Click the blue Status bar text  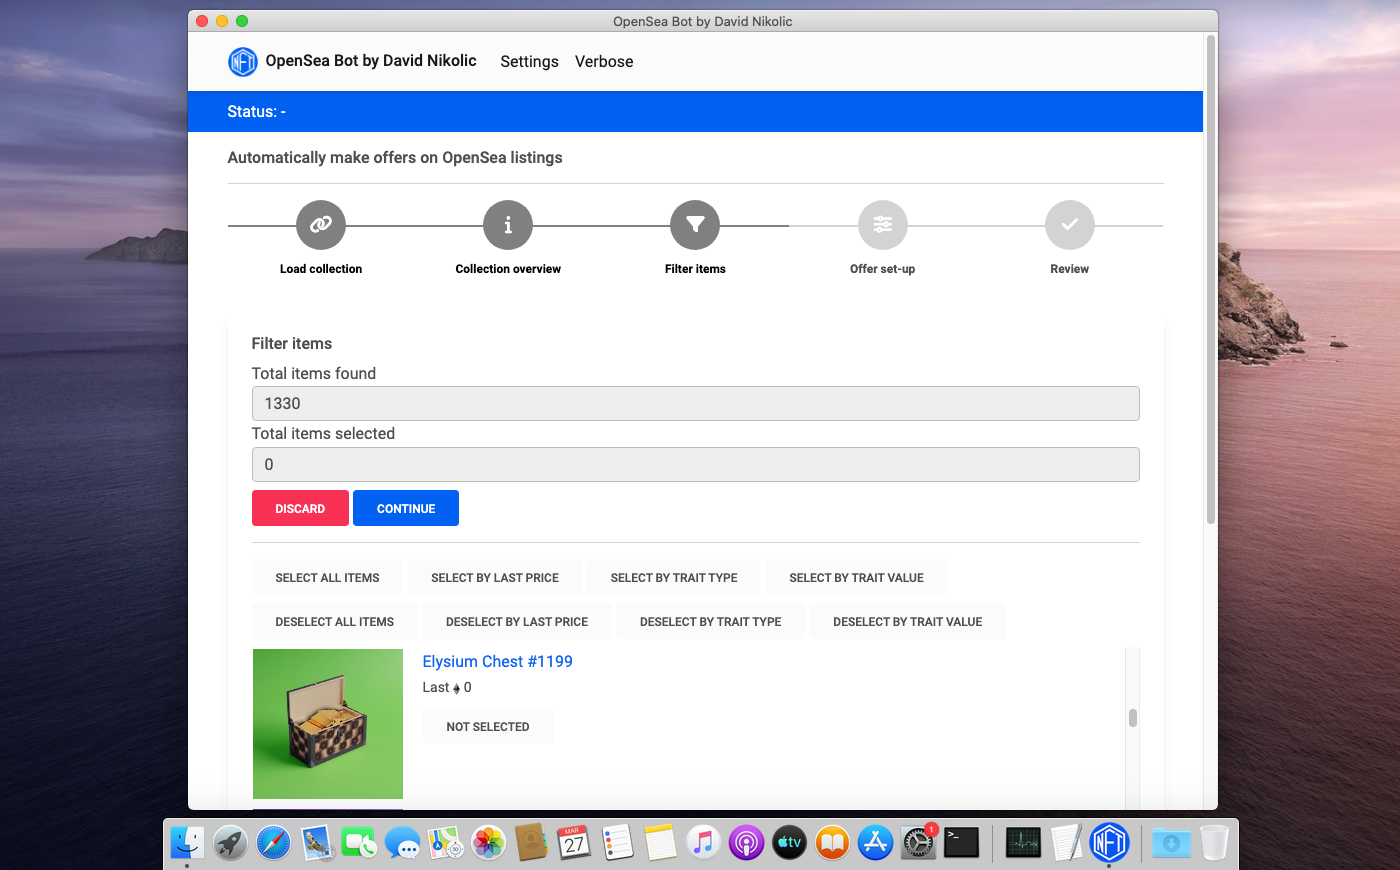257,112
